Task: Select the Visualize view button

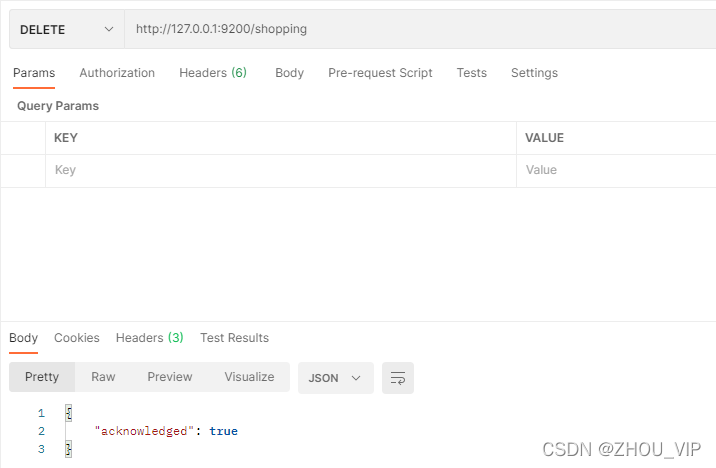Action: click(249, 377)
